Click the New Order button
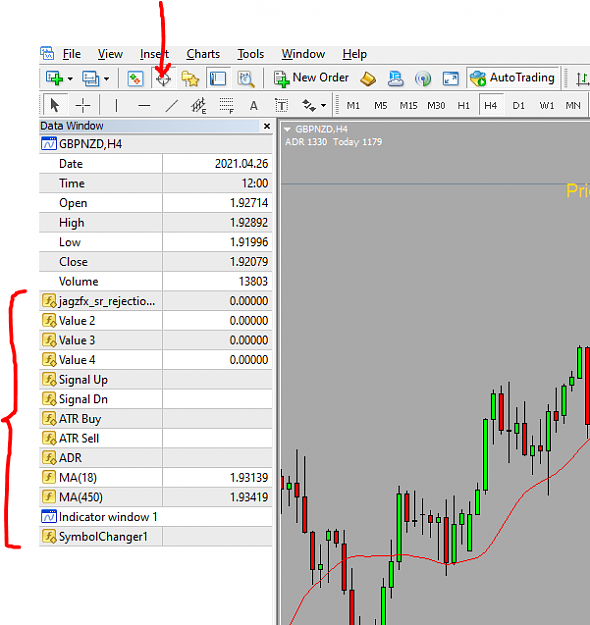Image resolution: width=590 pixels, height=625 pixels. click(311, 78)
